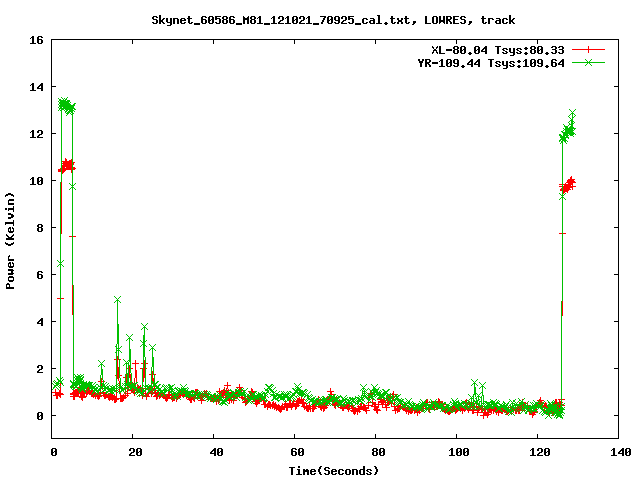Select the XL-80.04 Tsys:80.33 legend label
The height and width of the screenshot is (480, 640).
click(498, 49)
